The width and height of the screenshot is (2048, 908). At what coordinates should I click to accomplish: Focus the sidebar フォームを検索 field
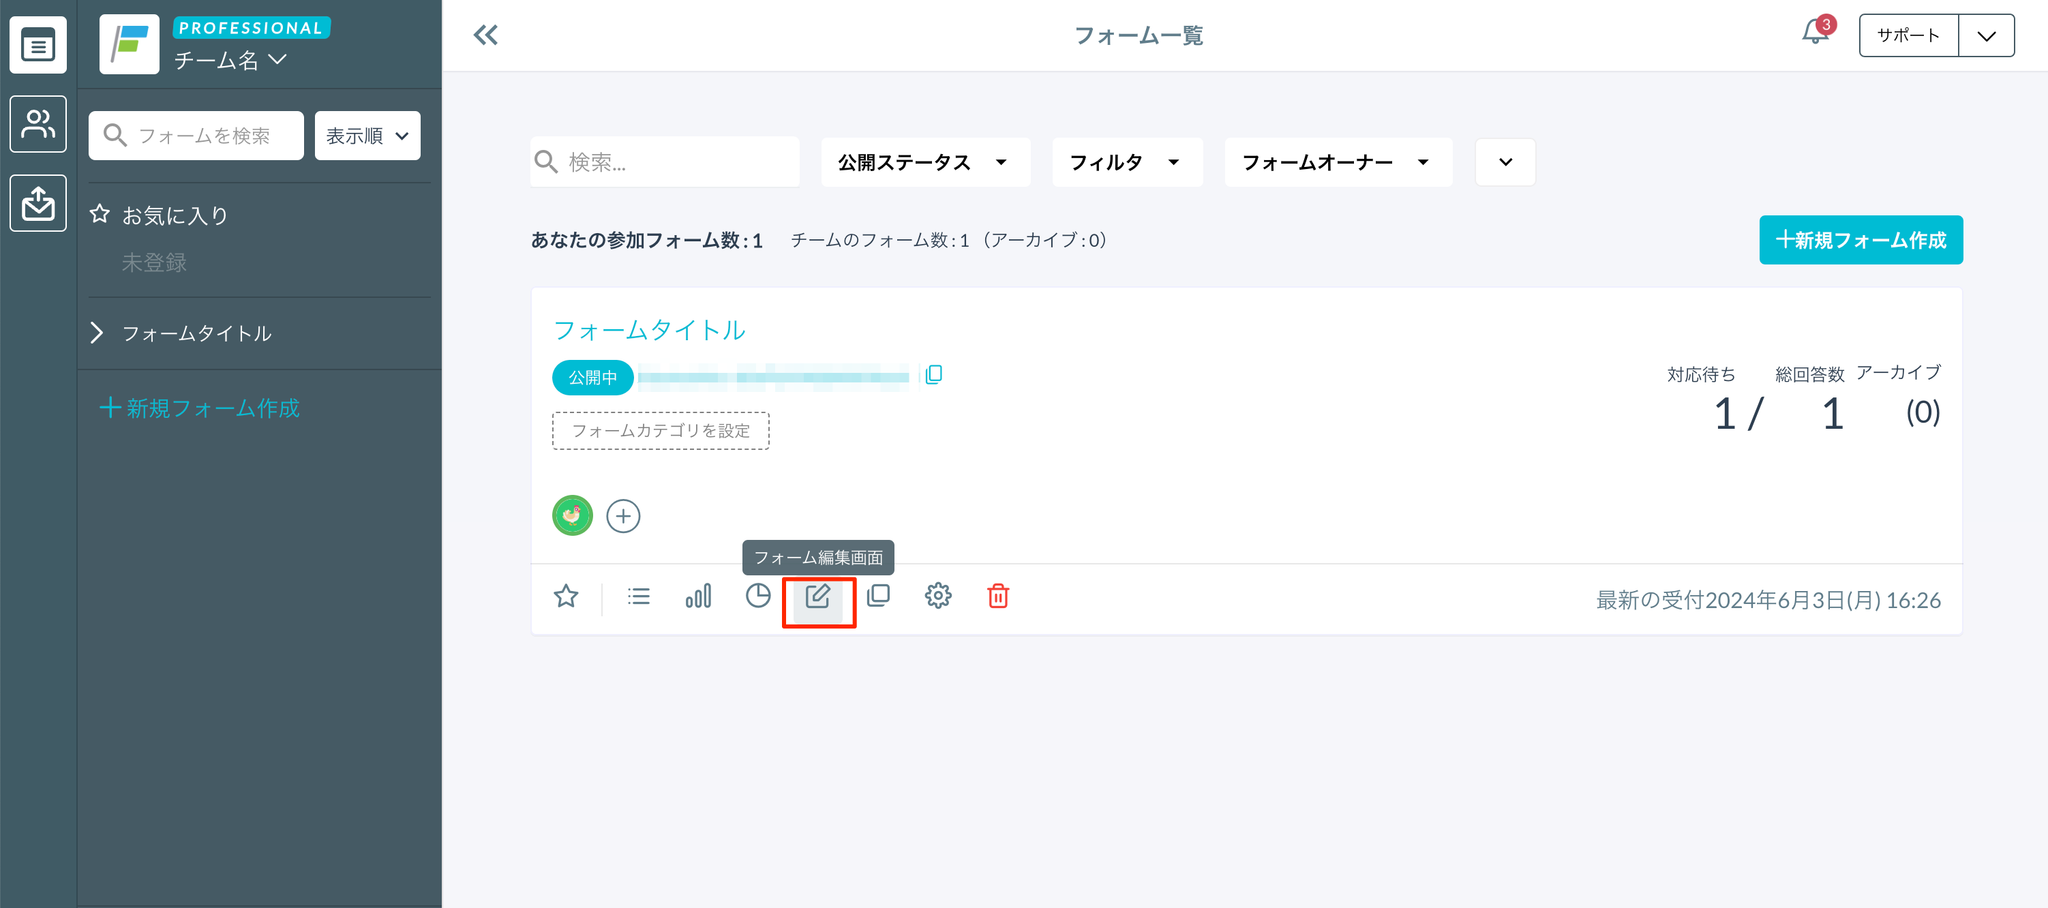196,136
